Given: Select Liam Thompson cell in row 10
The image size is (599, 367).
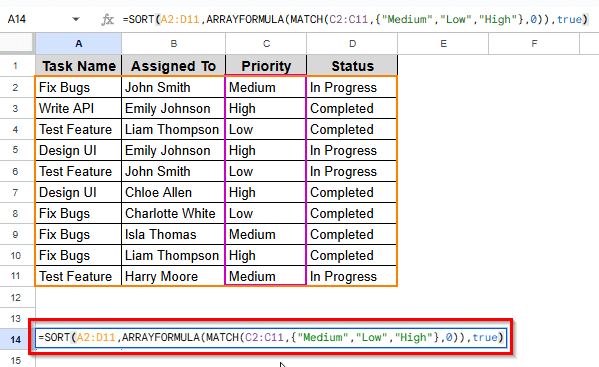Looking at the screenshot, I should coord(173,255).
